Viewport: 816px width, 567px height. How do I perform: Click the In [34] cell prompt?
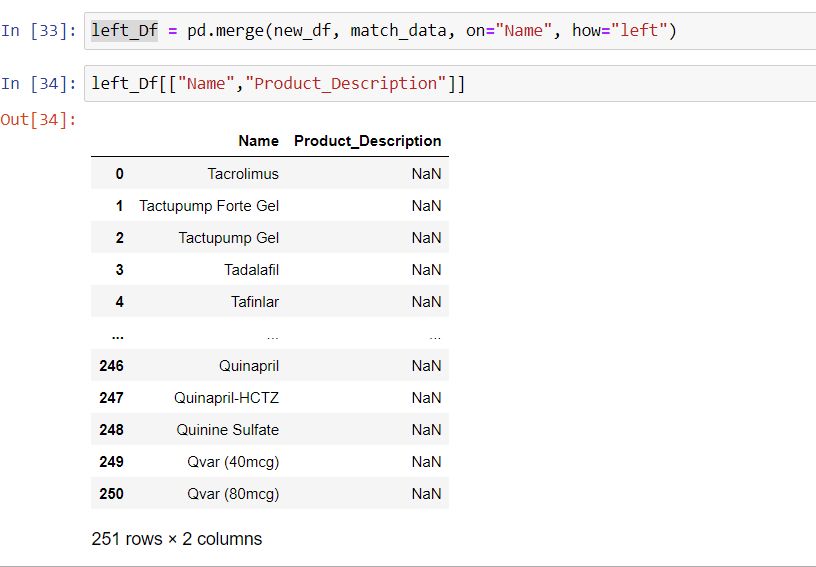[38, 83]
